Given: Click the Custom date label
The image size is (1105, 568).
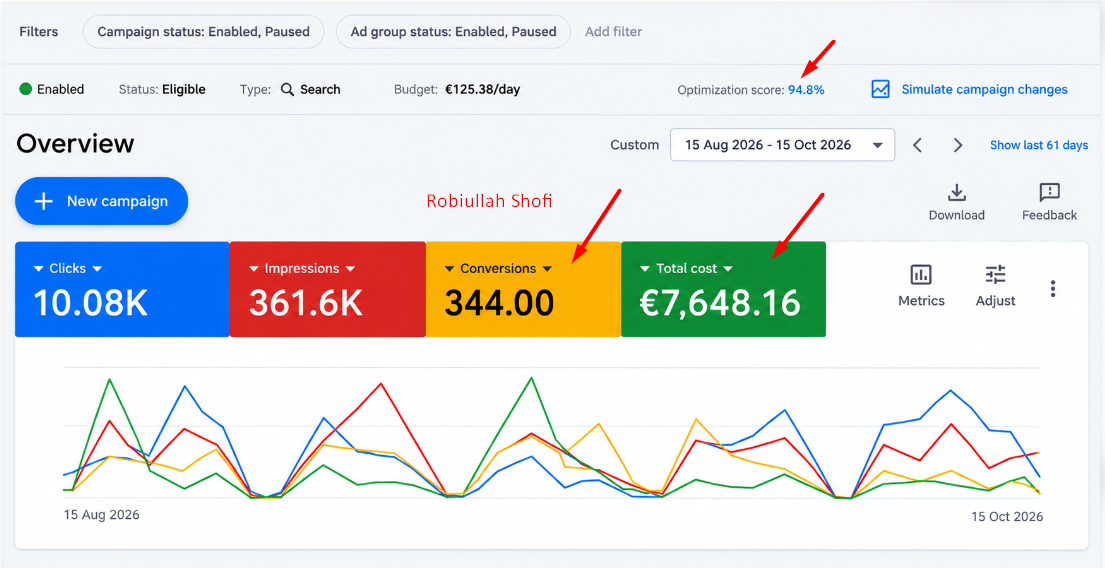Looking at the screenshot, I should click(x=635, y=145).
